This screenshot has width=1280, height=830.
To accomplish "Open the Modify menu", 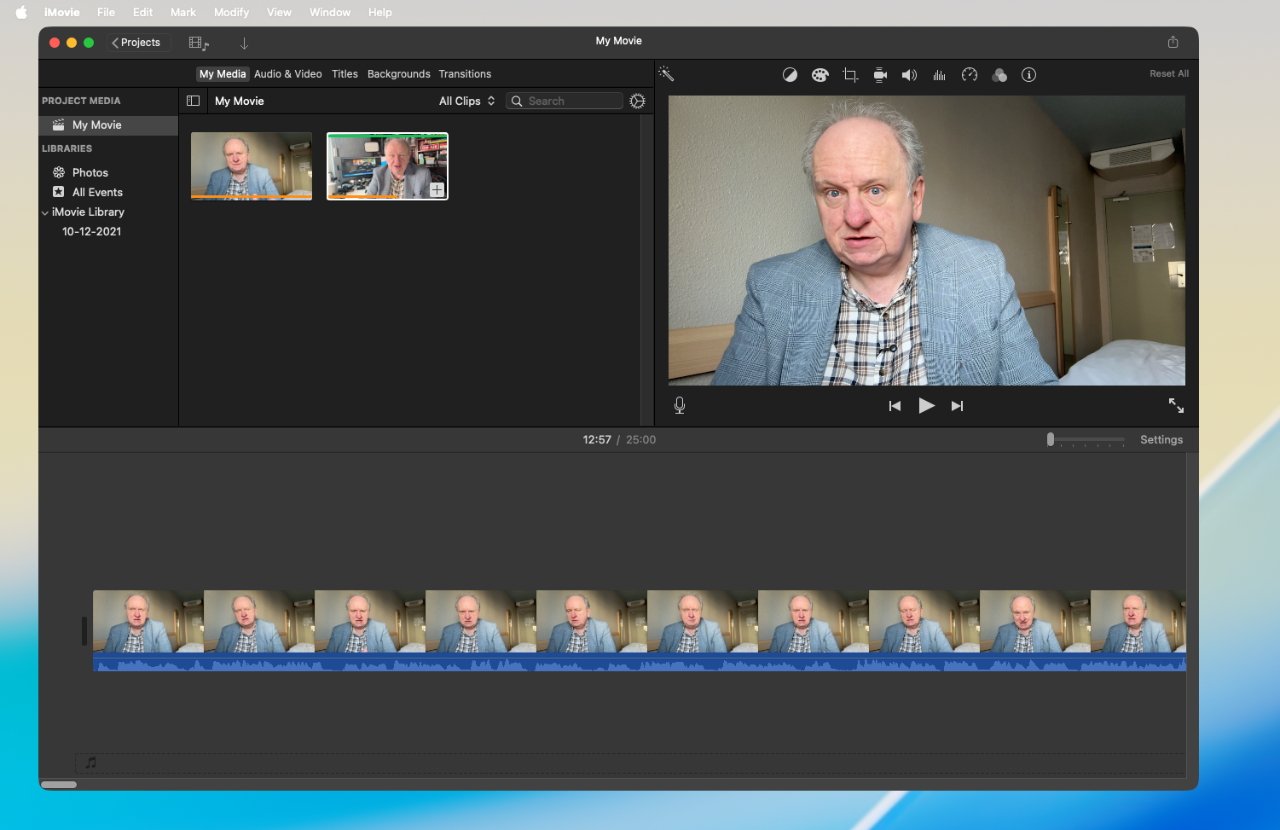I will click(231, 12).
